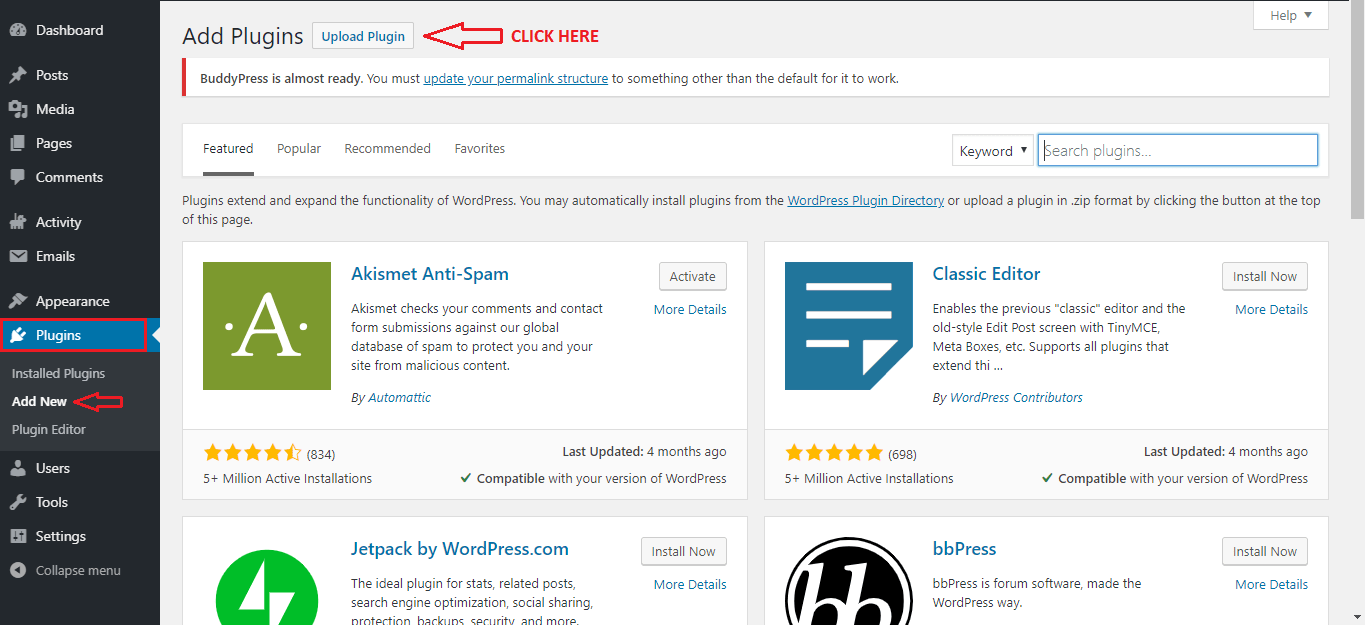Open the Akismet Anti-Spam title link
Image resolution: width=1365 pixels, height=625 pixels.
430,274
